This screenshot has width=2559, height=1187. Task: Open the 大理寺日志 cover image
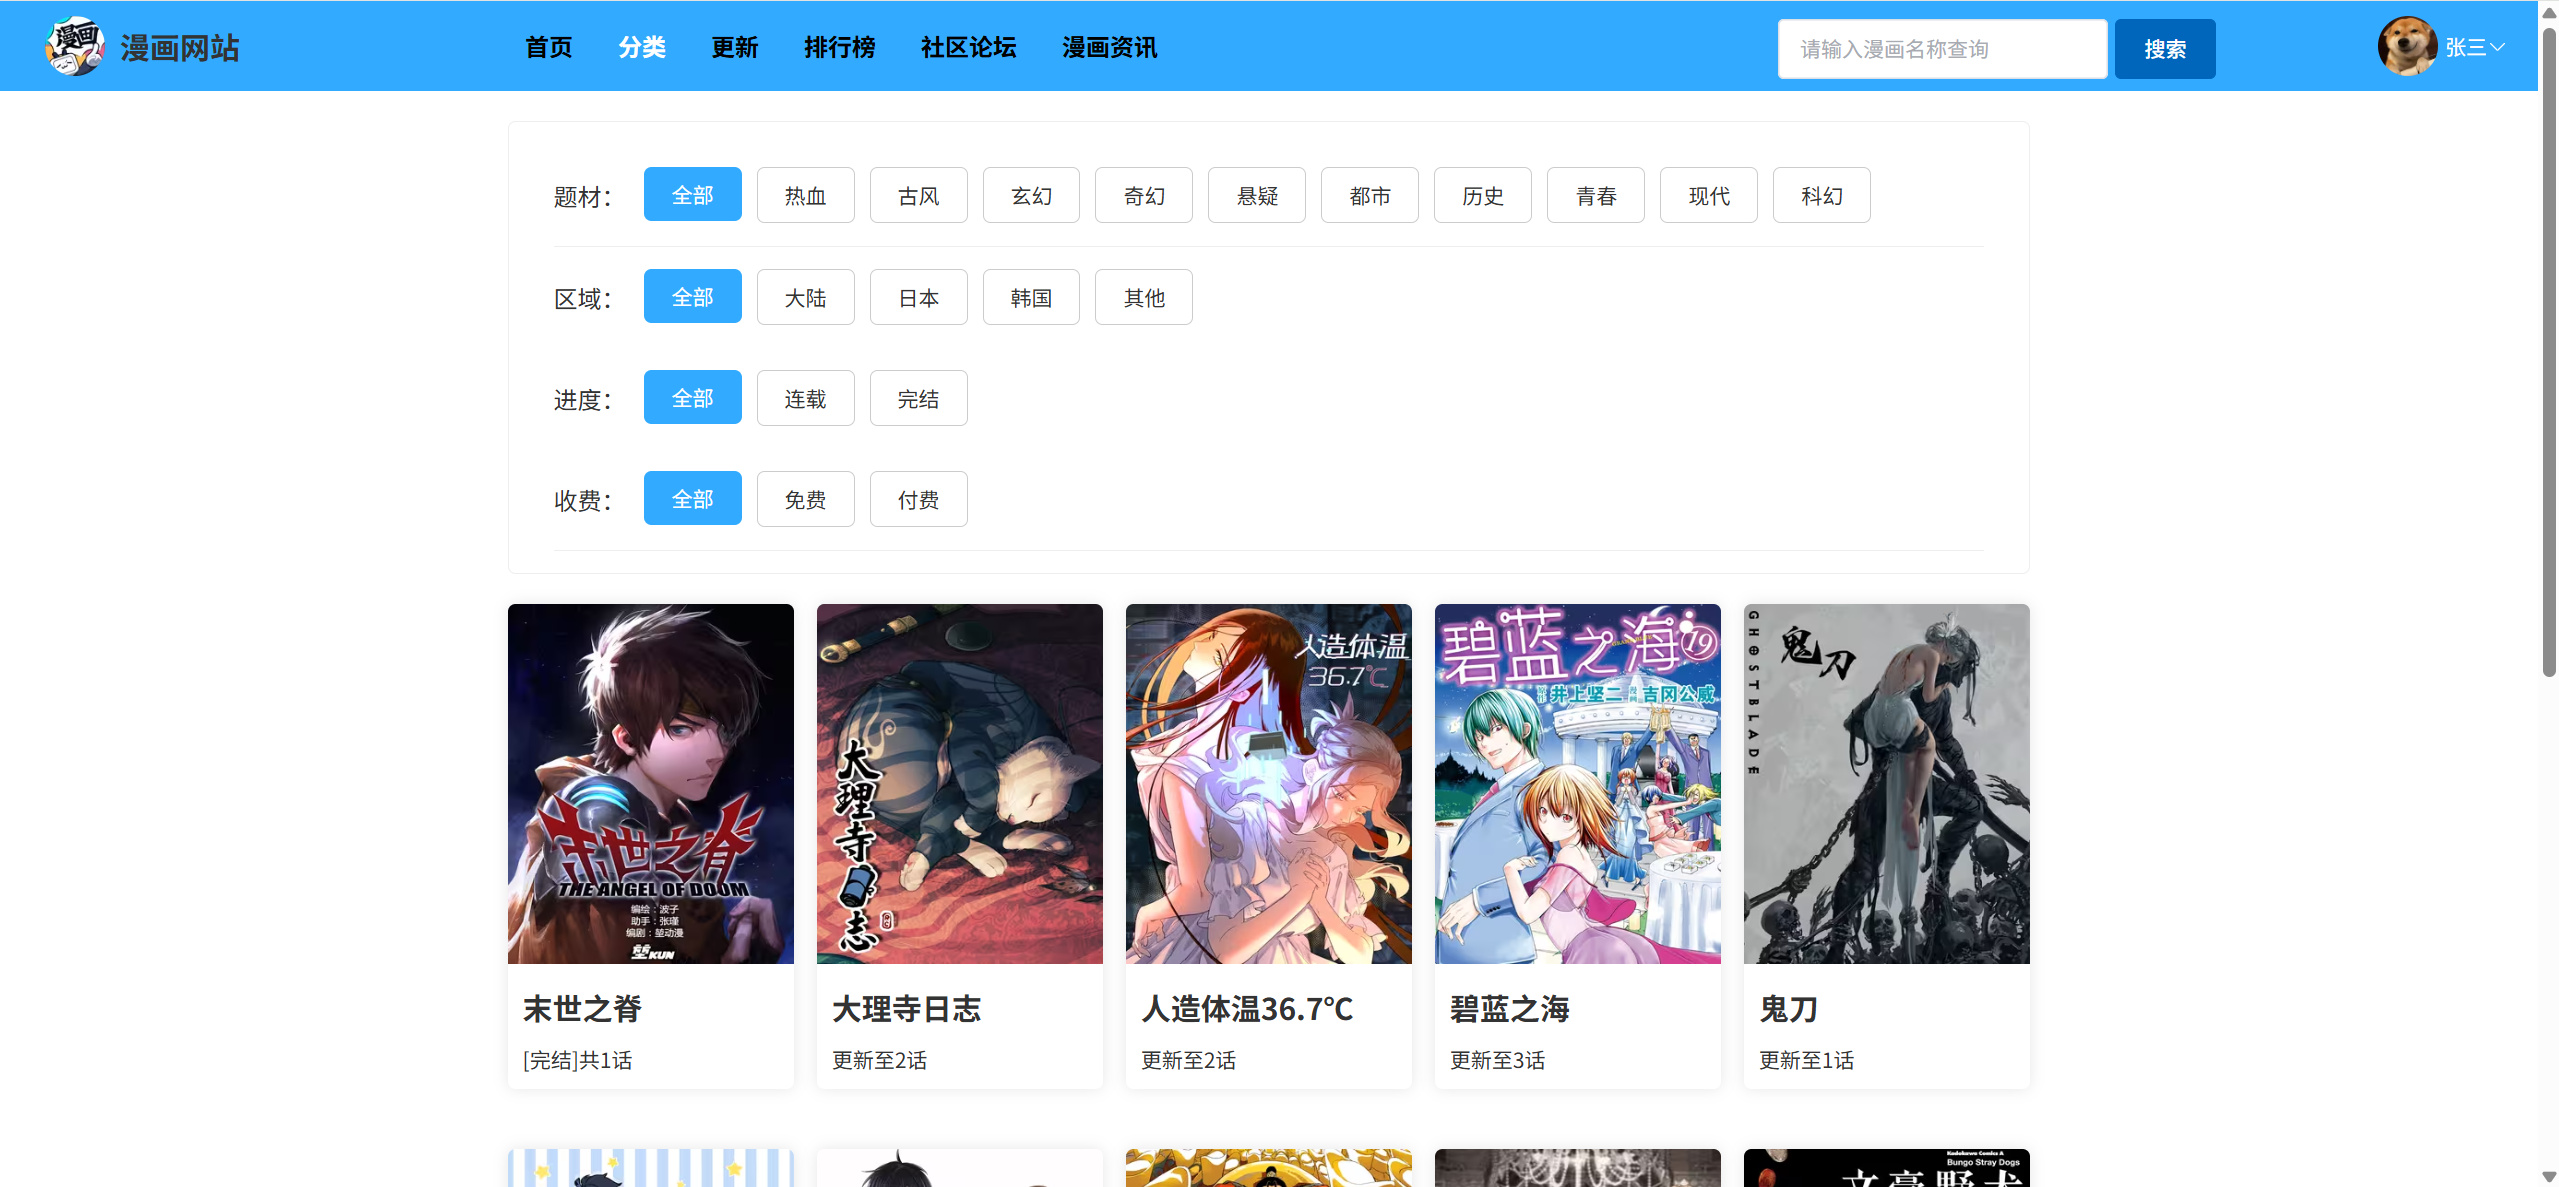coord(959,783)
